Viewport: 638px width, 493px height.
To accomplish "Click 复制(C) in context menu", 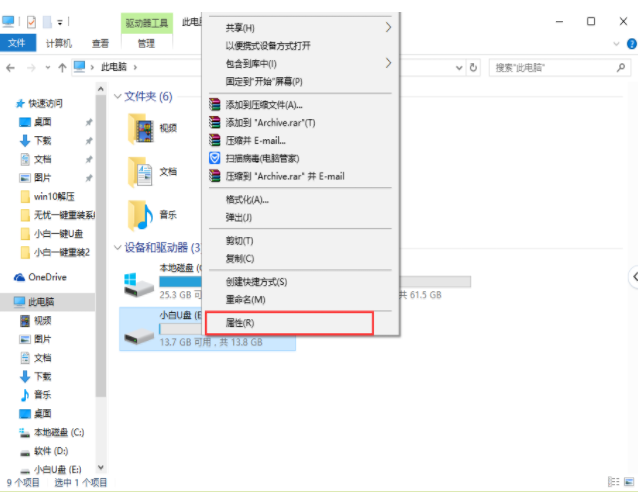I will point(240,259).
